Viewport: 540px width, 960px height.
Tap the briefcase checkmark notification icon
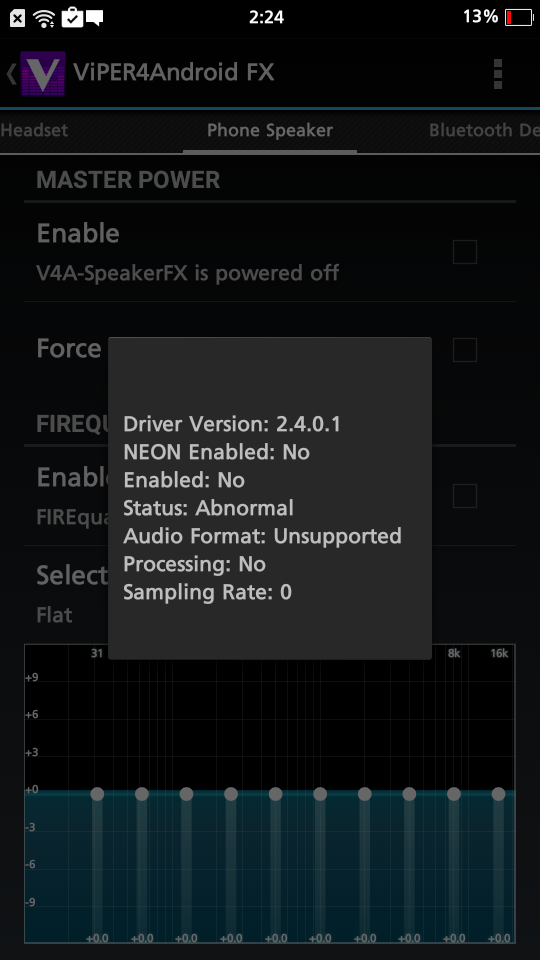(x=72, y=17)
